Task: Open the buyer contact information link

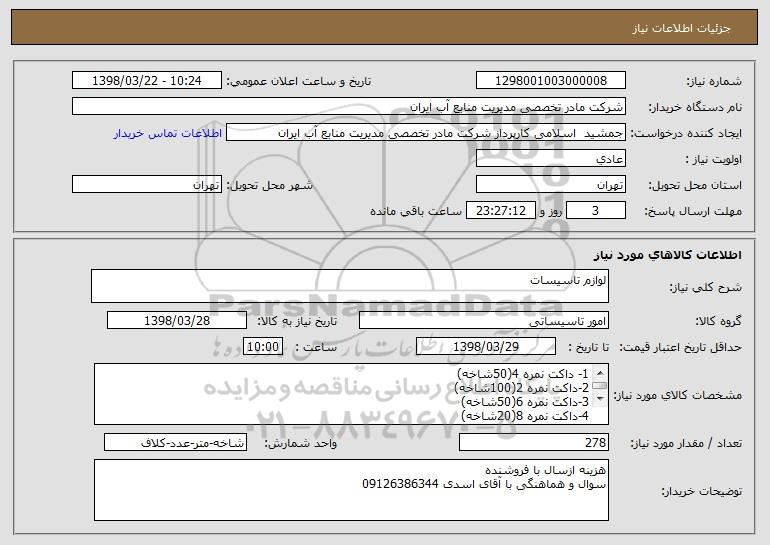Action: click(167, 134)
